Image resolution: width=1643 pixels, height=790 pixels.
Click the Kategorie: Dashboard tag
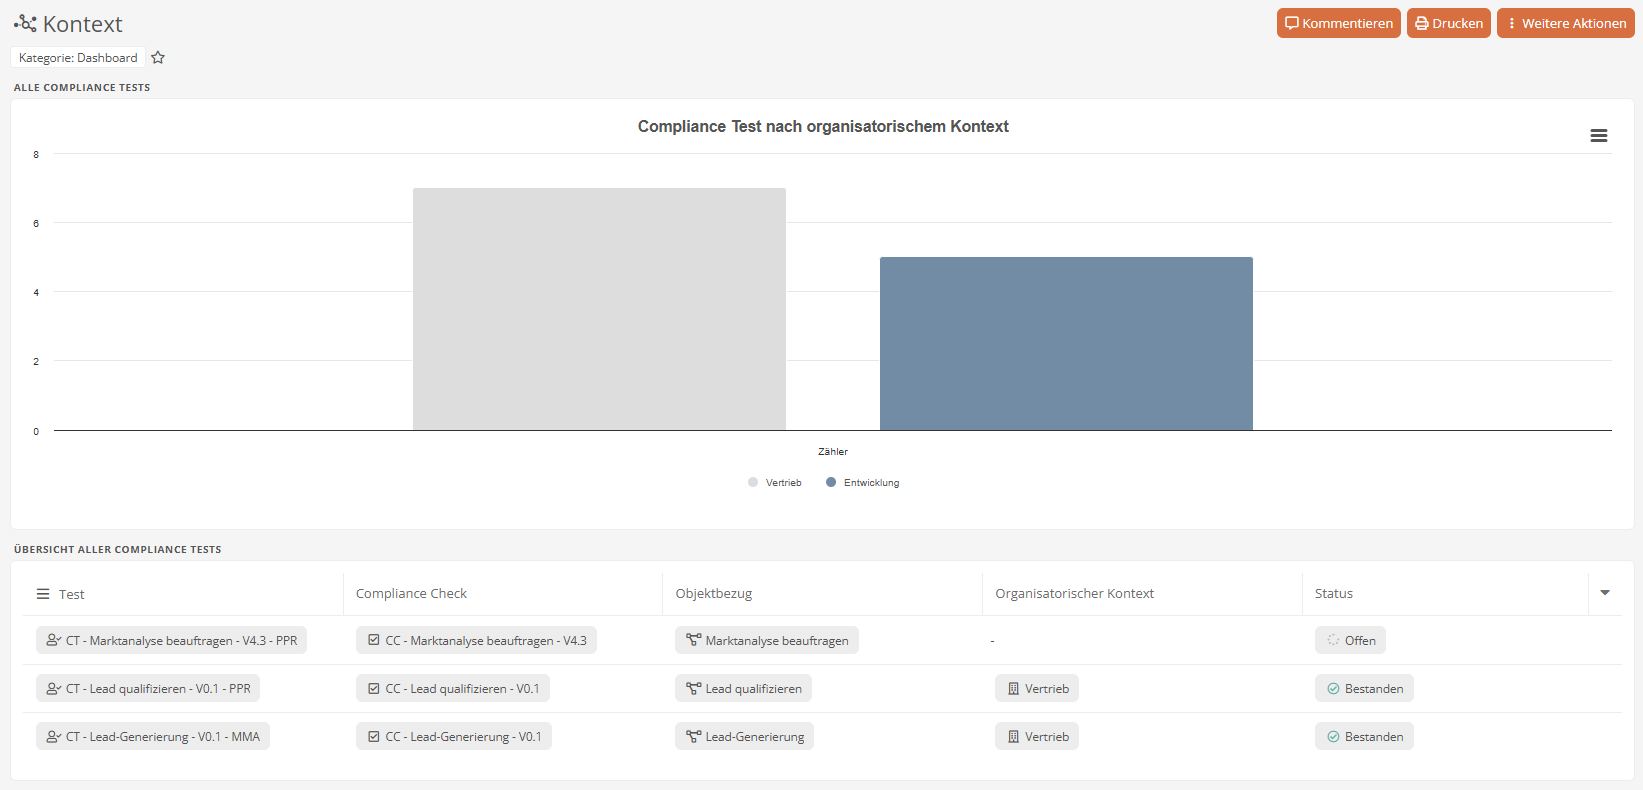point(78,58)
